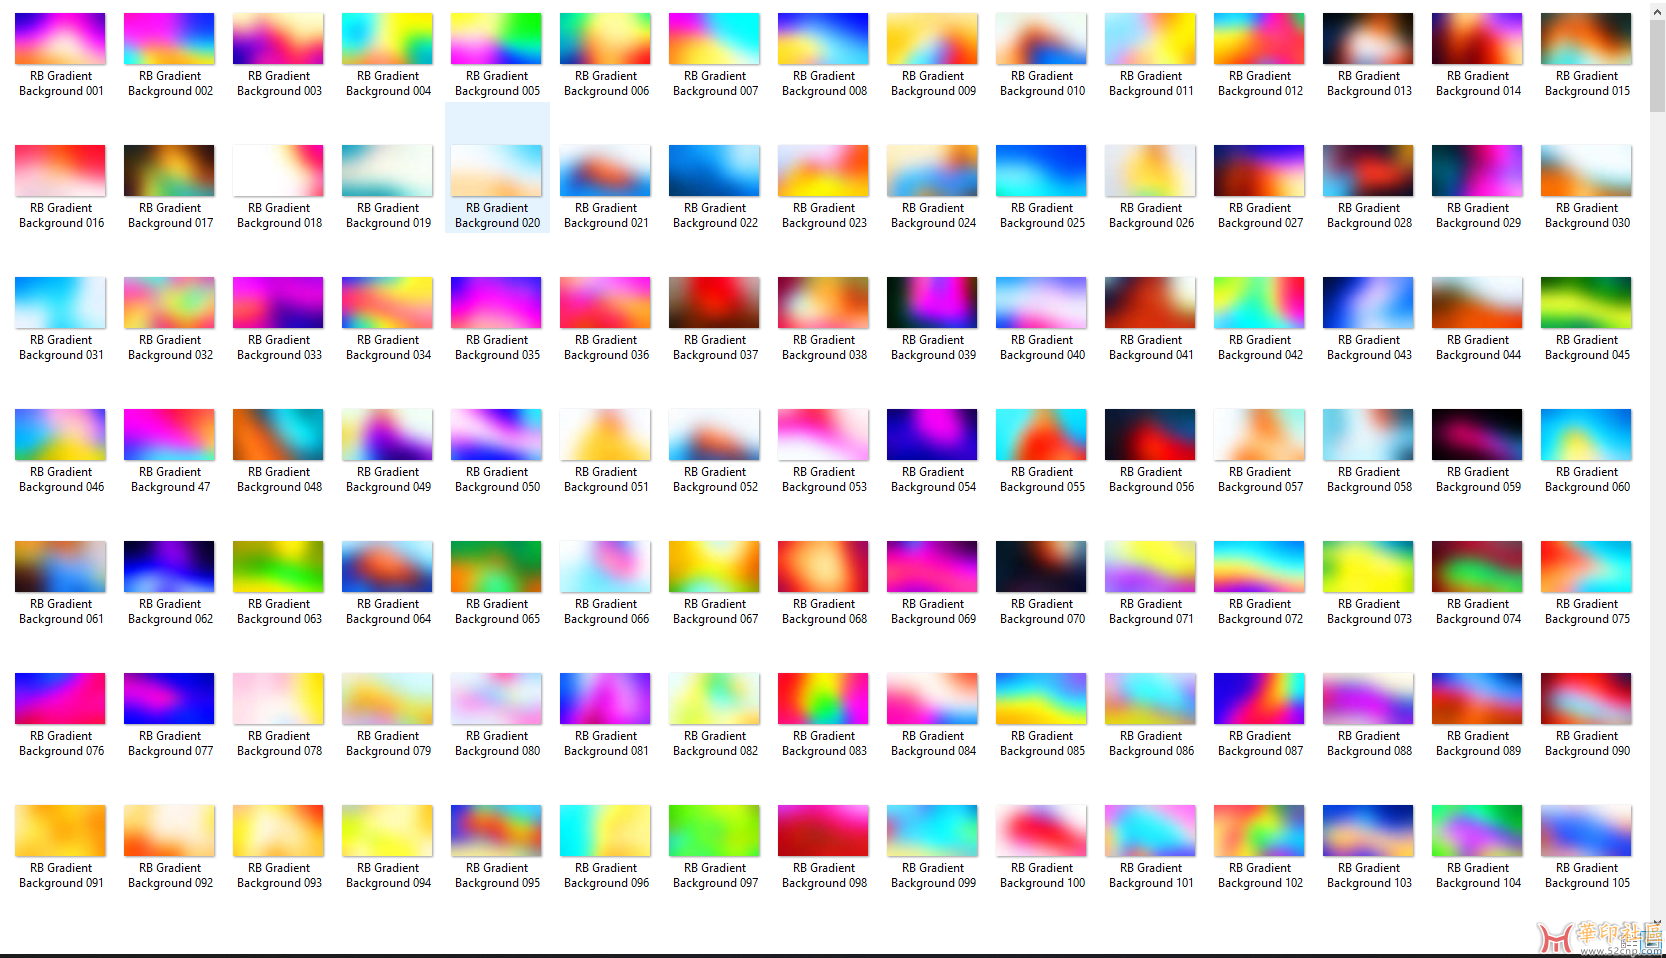Choose the RB Gradient Background 47 file
Image resolution: width=1666 pixels, height=958 pixels.
click(x=169, y=435)
